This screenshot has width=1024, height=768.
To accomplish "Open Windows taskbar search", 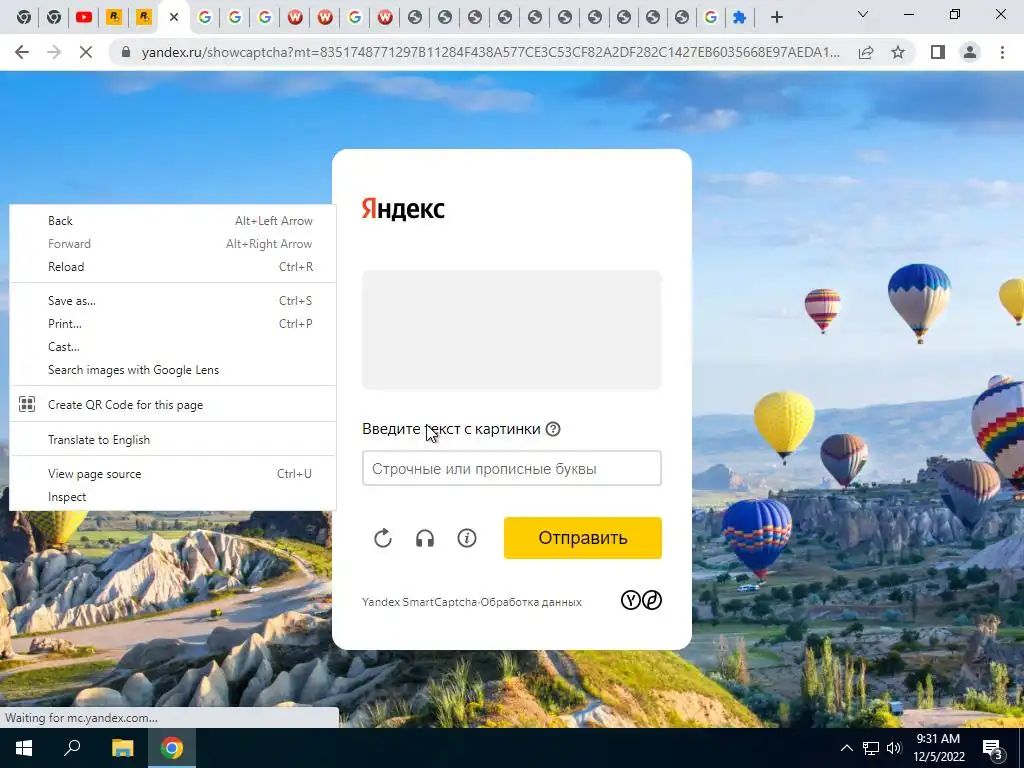I will (72, 748).
